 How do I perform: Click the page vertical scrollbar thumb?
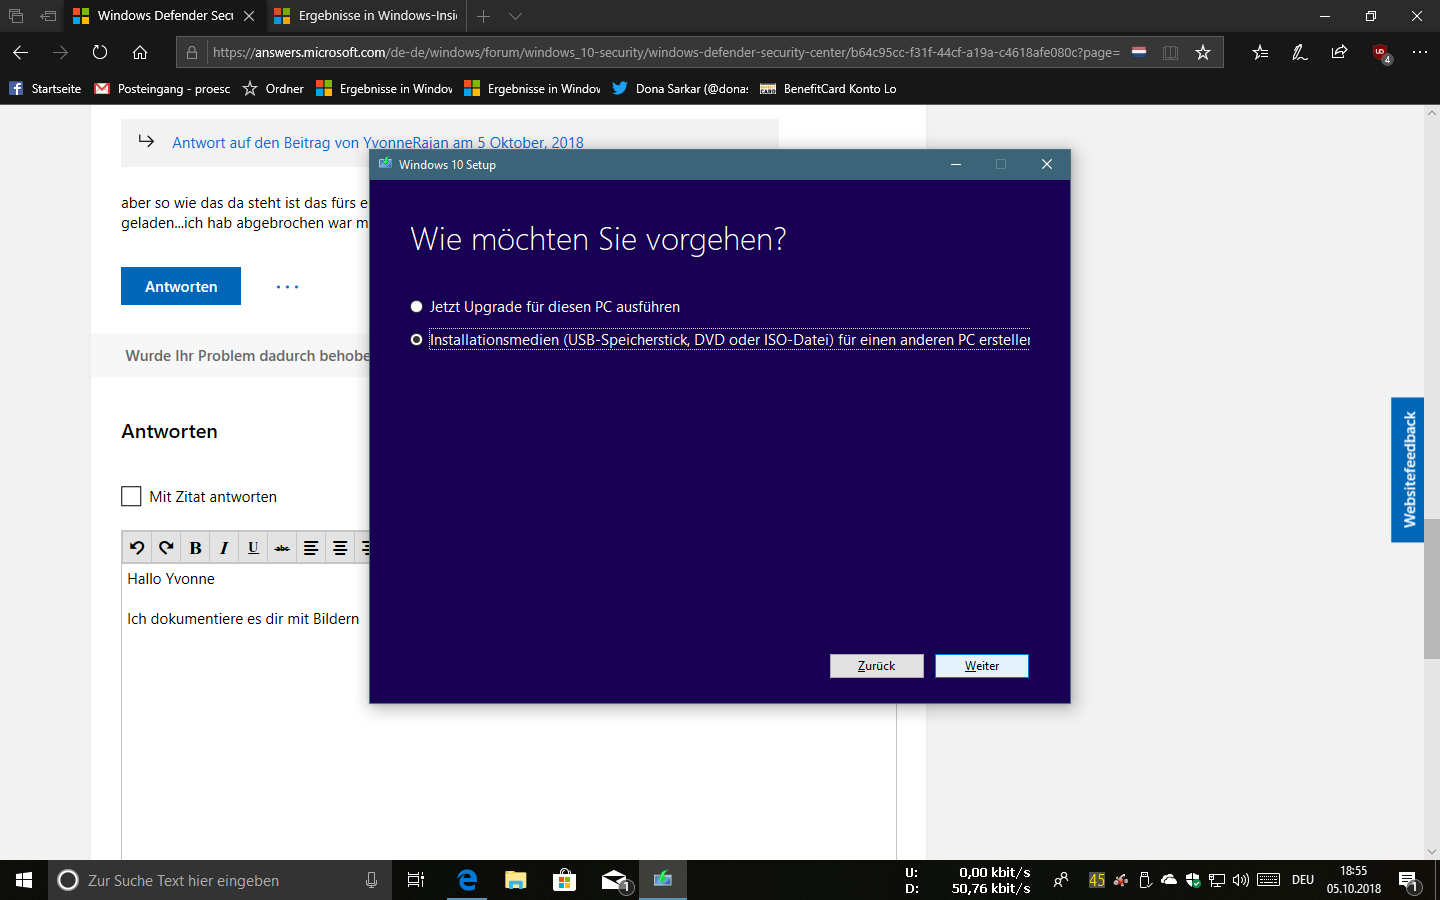click(x=1432, y=588)
